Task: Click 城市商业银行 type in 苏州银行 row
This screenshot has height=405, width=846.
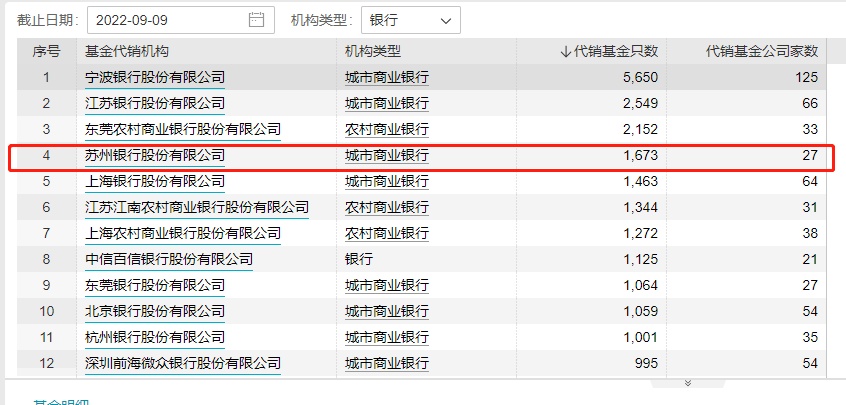Action: [x=387, y=156]
